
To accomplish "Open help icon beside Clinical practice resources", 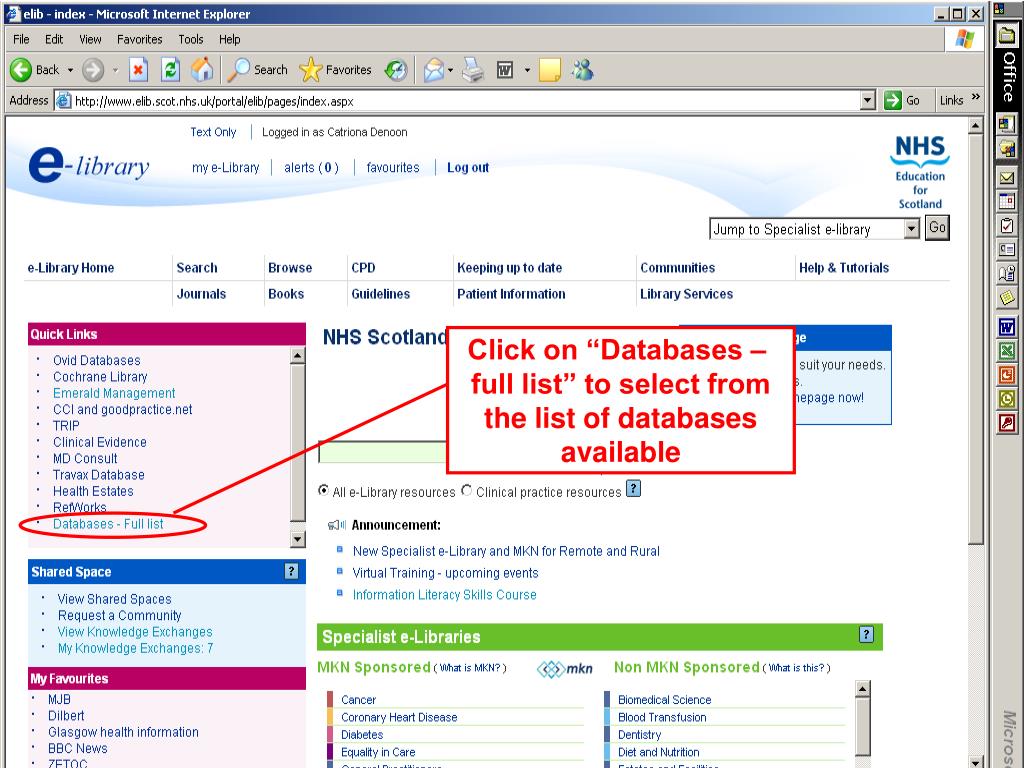I will point(633,488).
